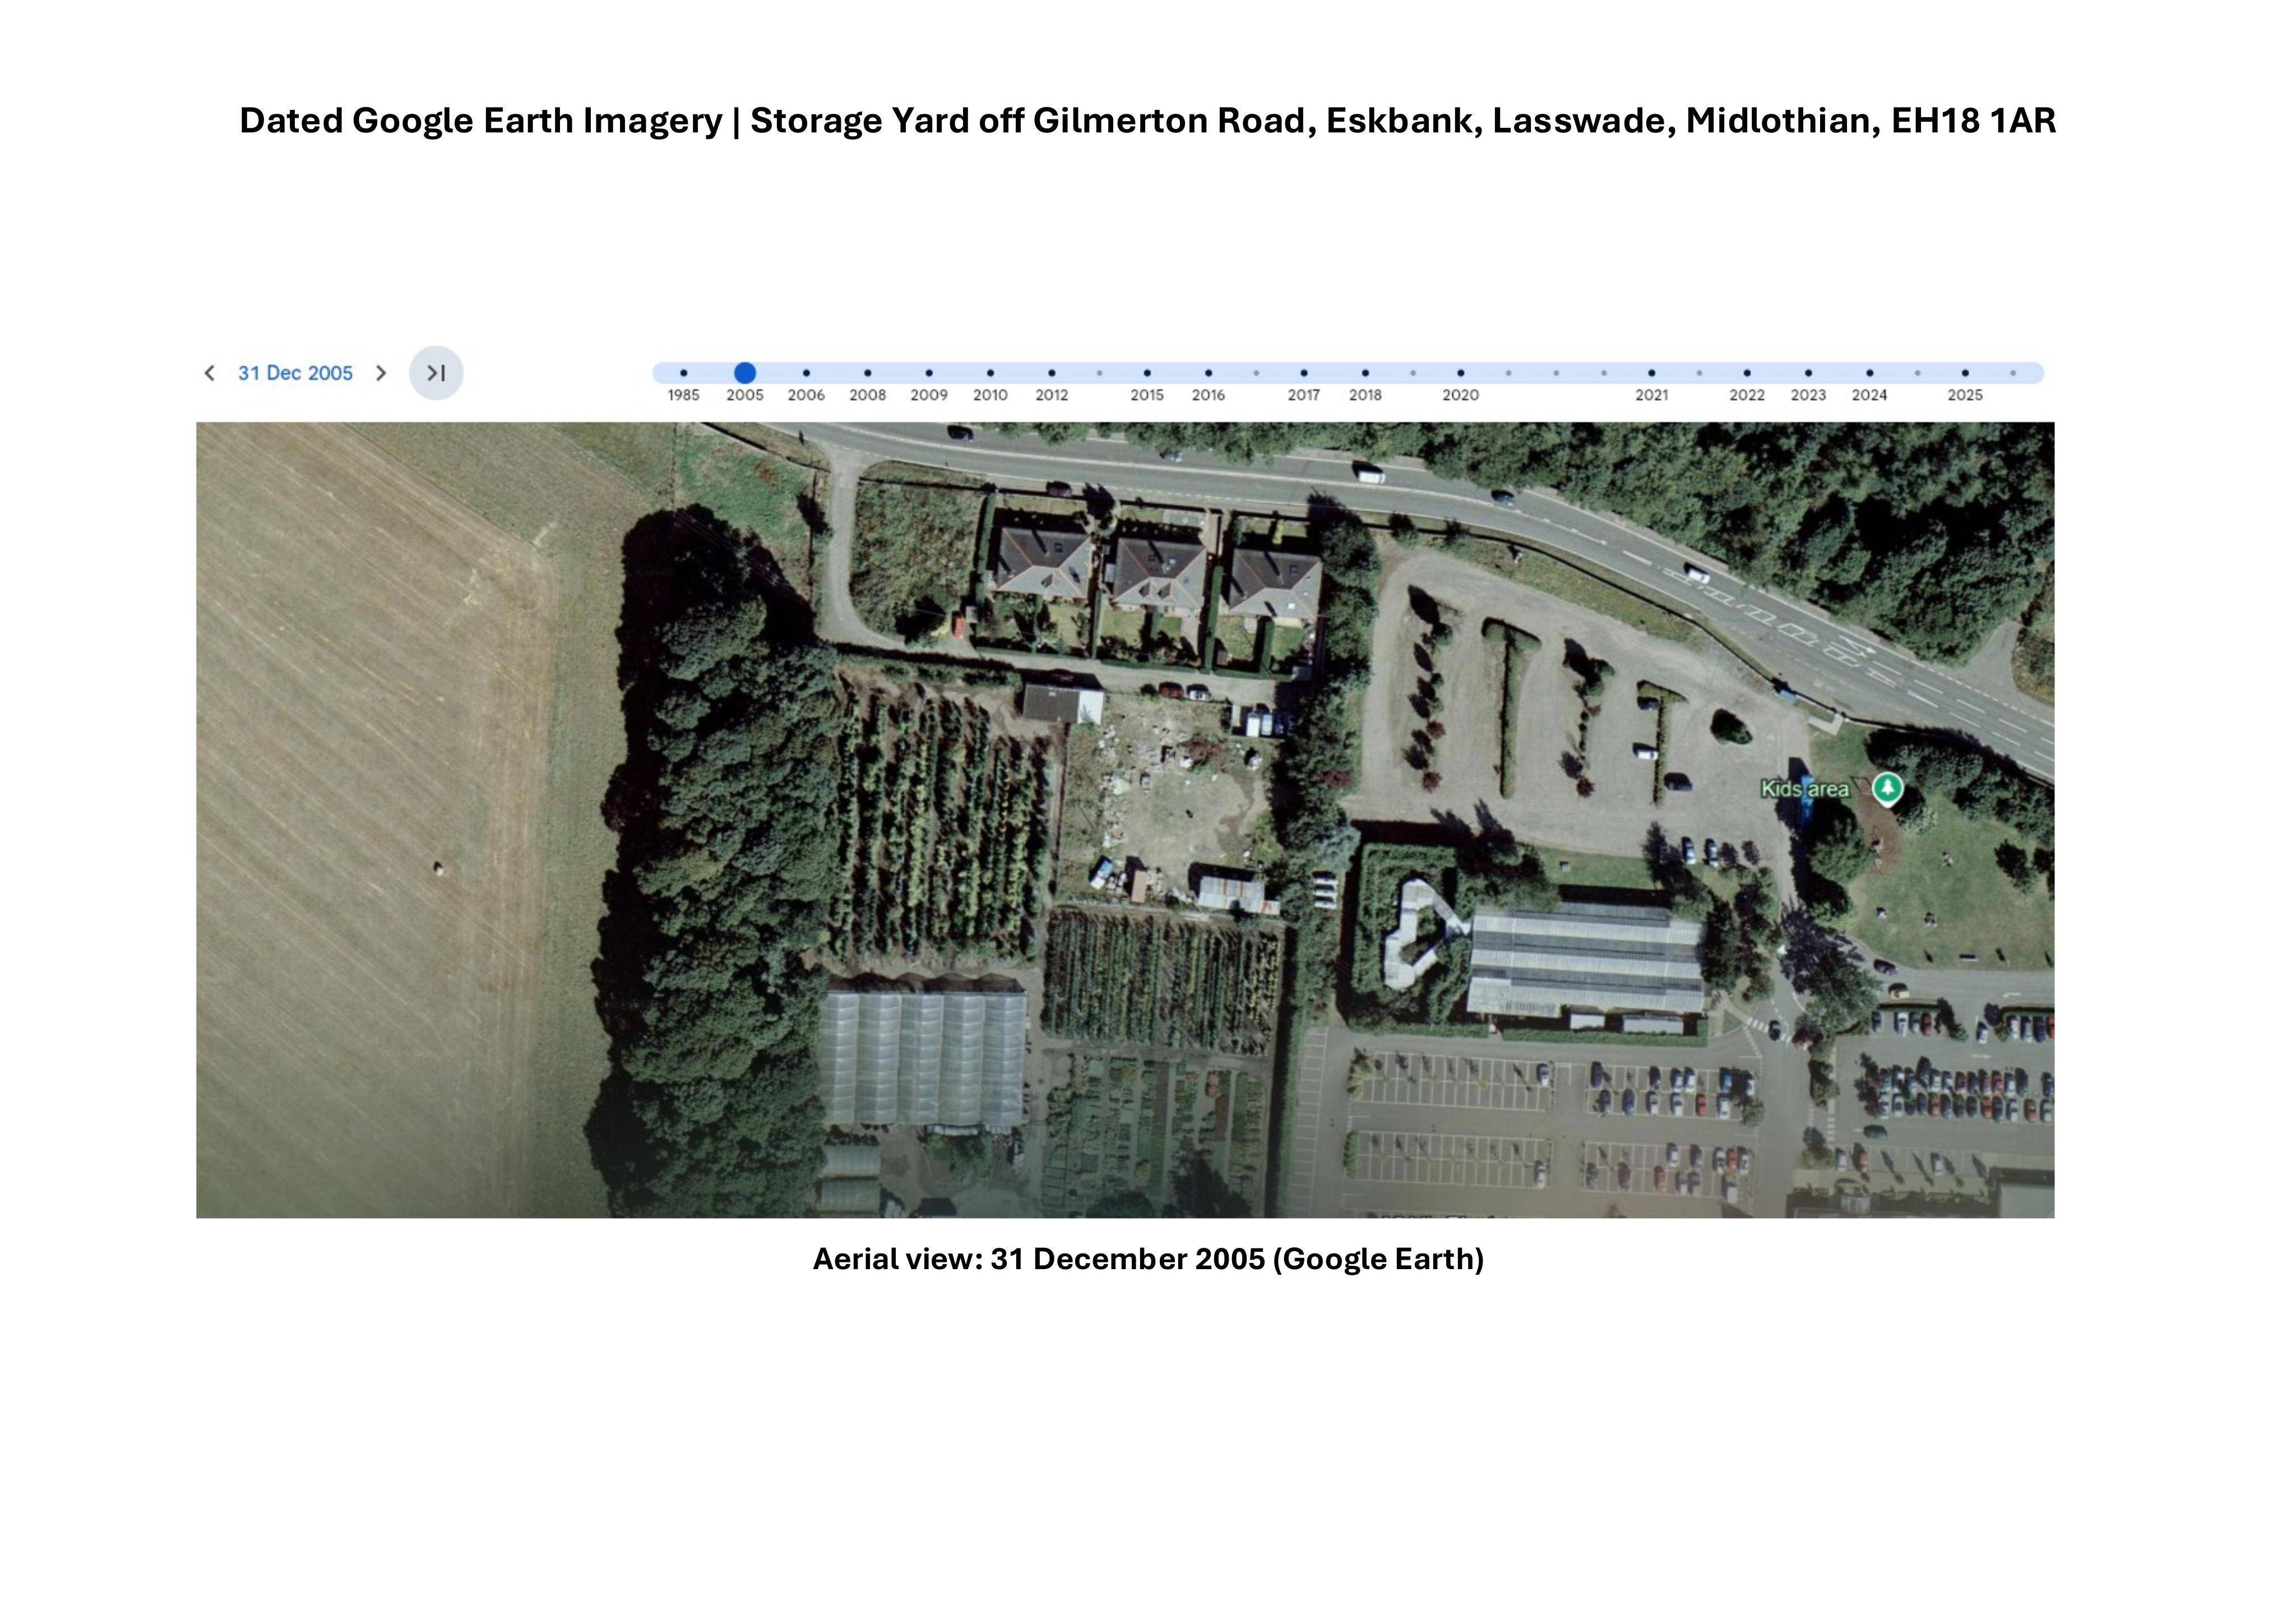
Task: Select the 2010 timeline marker
Action: [x=990, y=373]
